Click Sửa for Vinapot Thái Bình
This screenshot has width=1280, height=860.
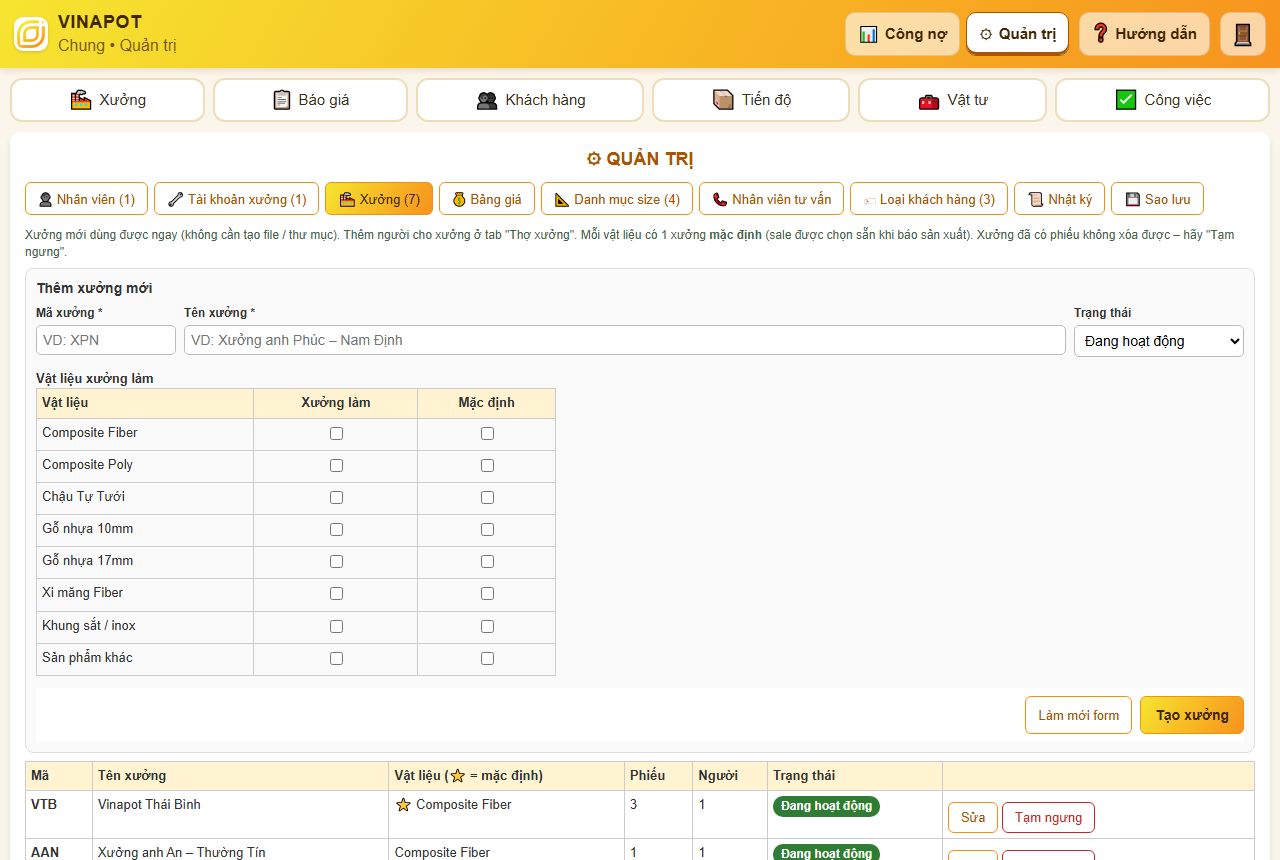(973, 817)
